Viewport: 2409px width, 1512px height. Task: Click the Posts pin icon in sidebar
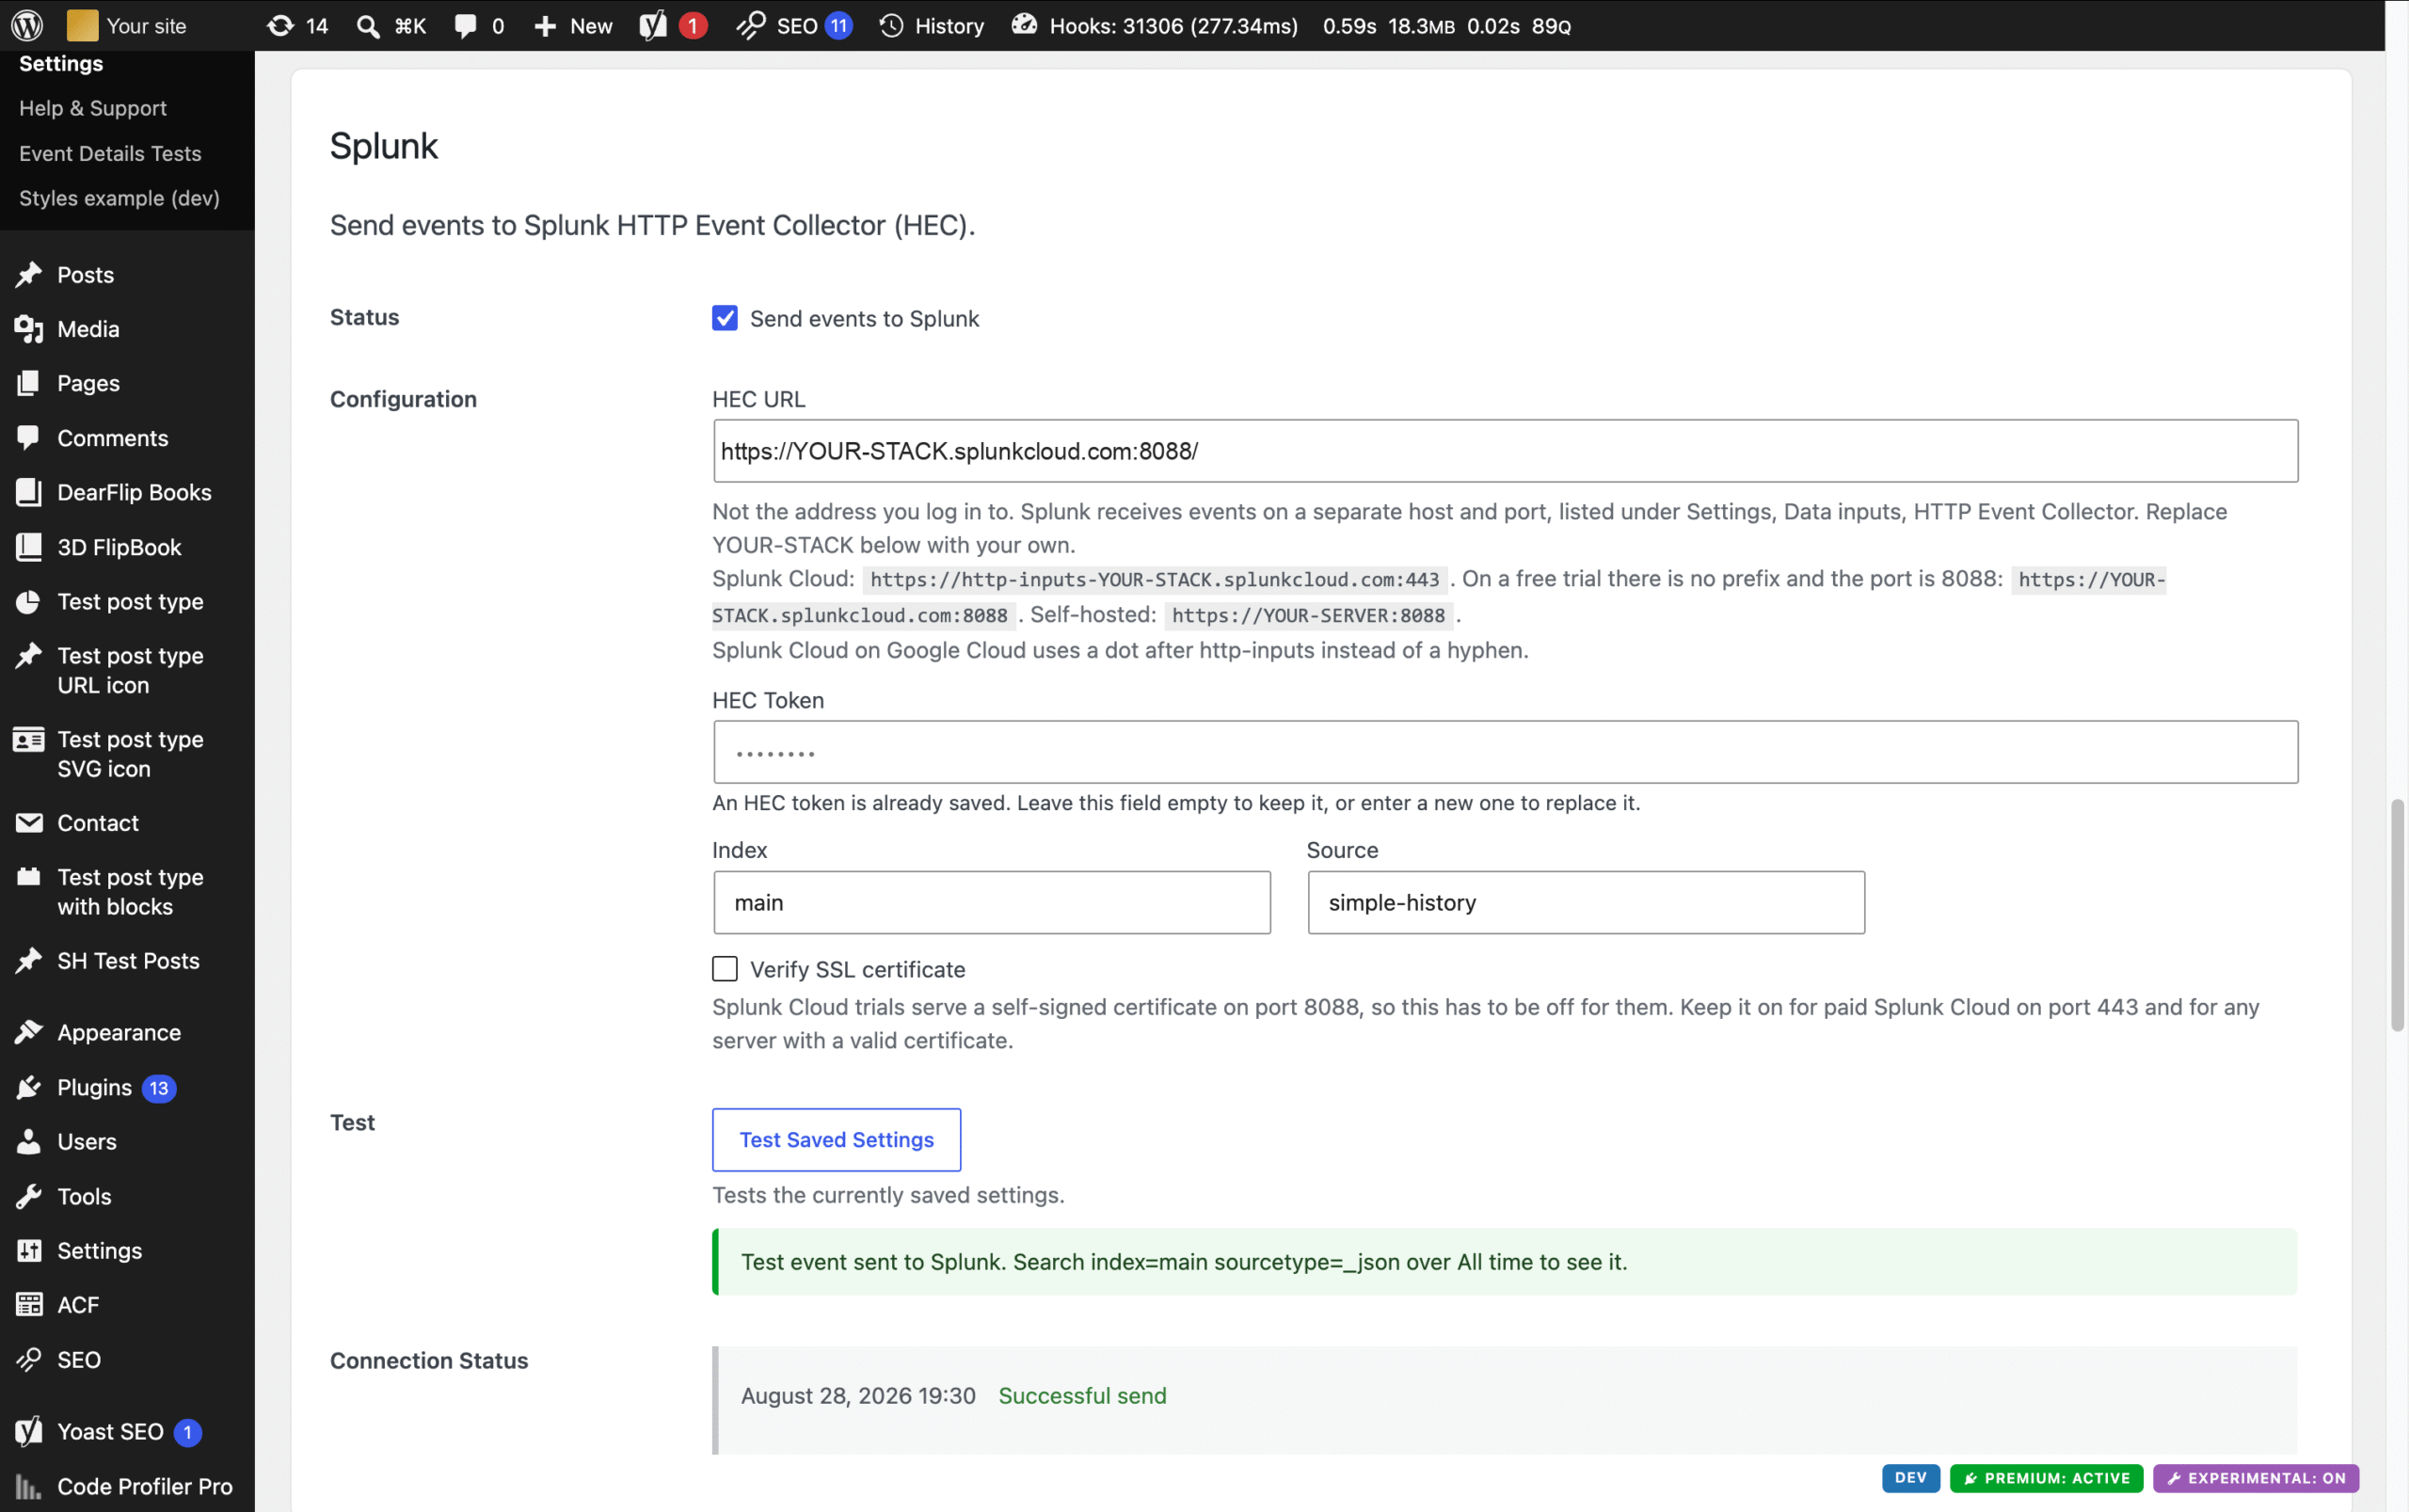pyautogui.click(x=29, y=274)
